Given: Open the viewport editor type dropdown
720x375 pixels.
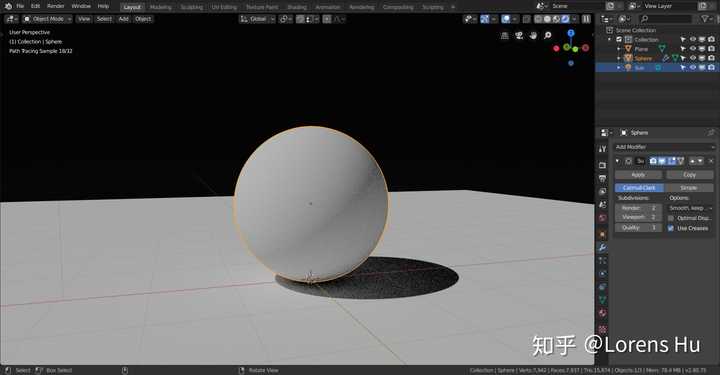Looking at the screenshot, I should [11, 19].
